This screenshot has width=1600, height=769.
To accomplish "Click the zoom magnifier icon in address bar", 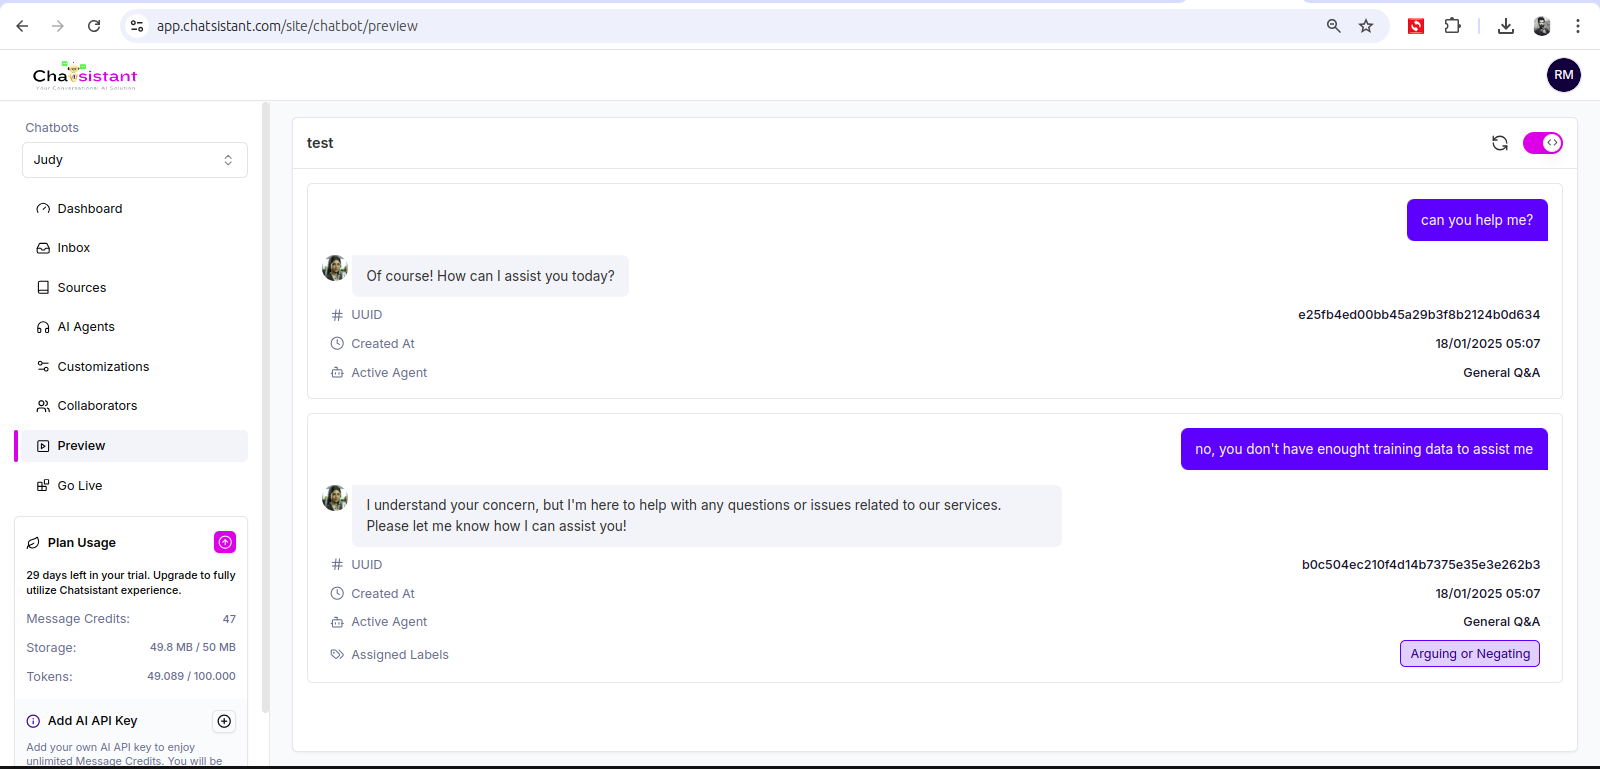I will [x=1333, y=26].
